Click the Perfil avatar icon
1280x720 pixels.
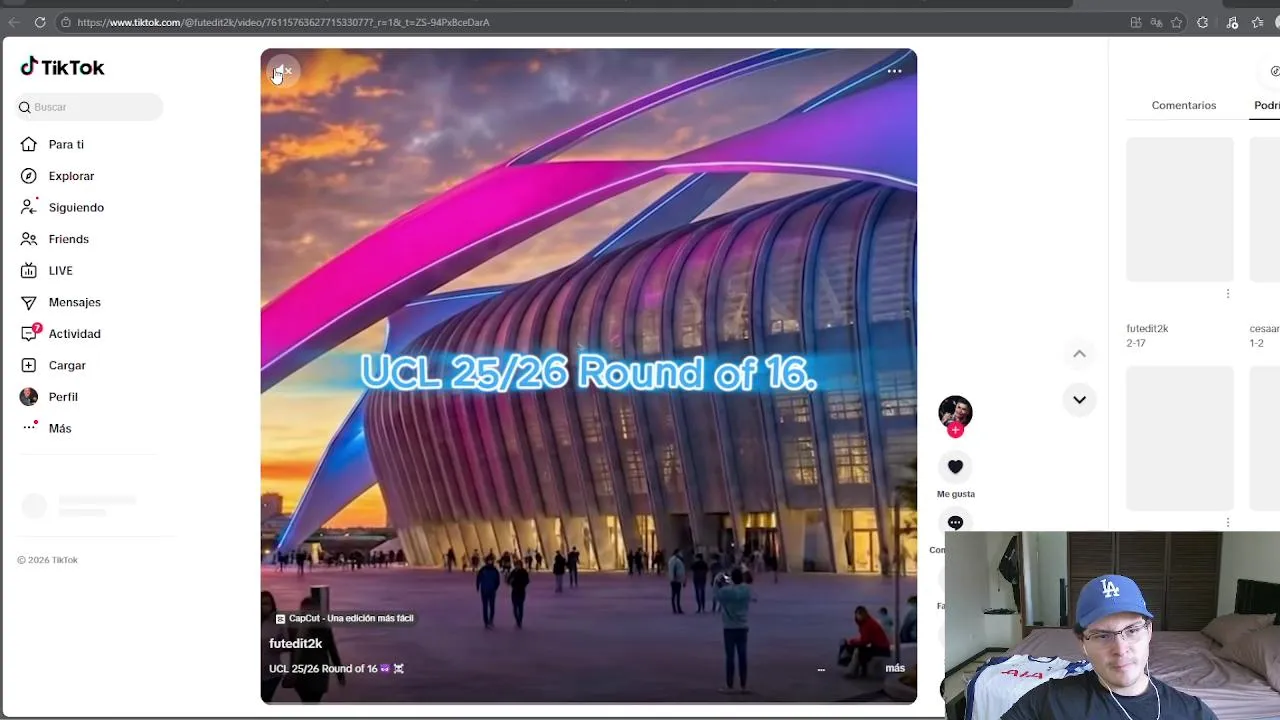pos(29,397)
